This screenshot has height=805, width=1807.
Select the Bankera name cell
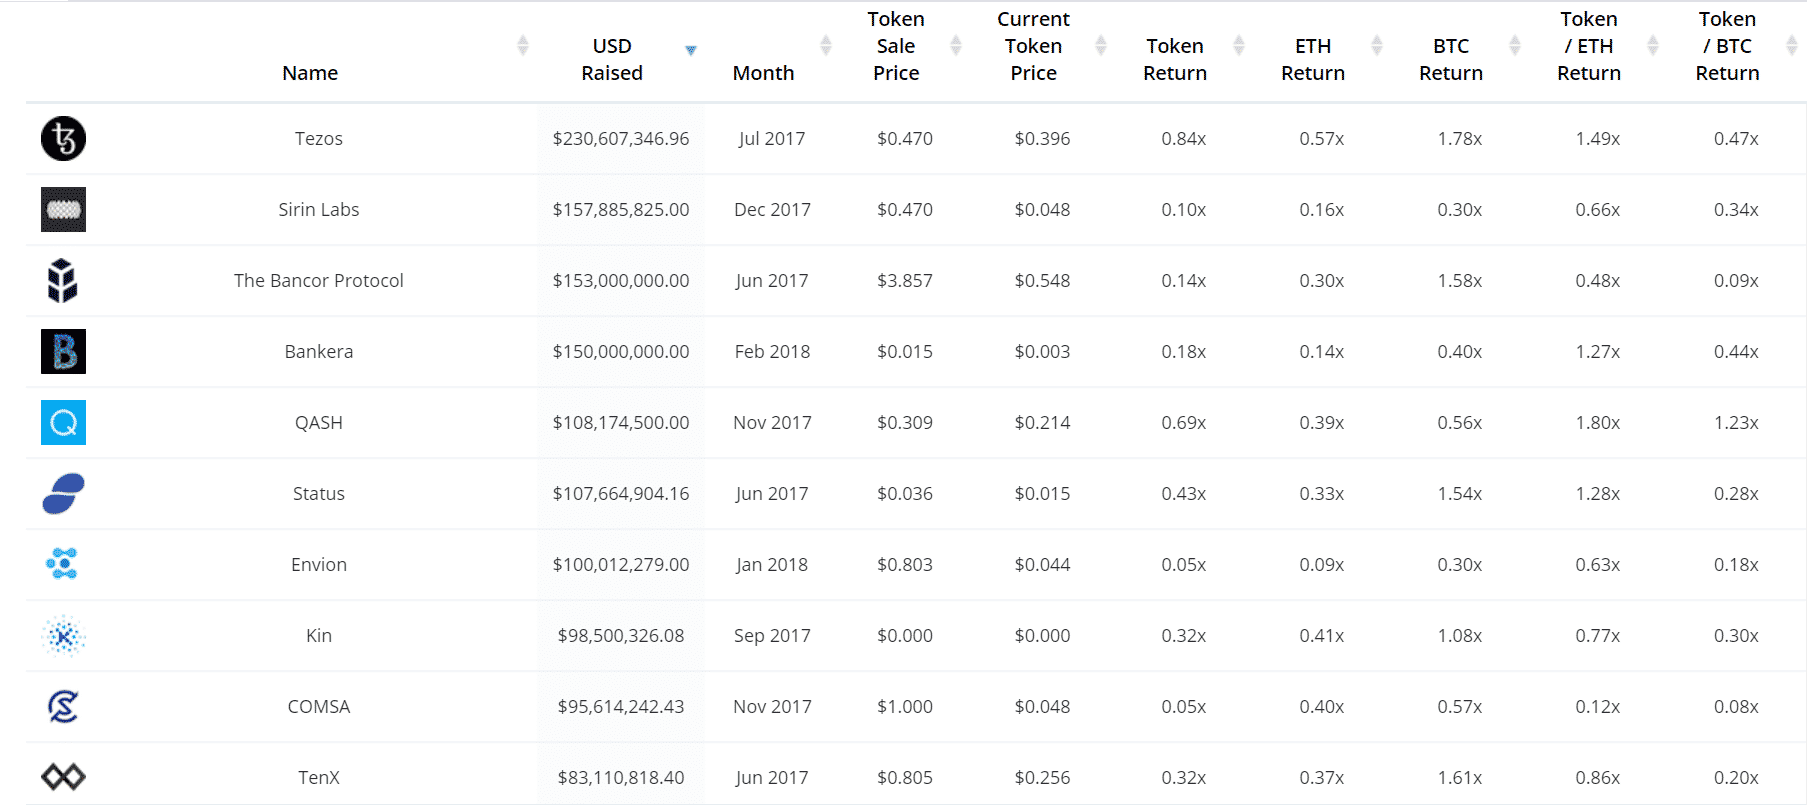click(319, 352)
